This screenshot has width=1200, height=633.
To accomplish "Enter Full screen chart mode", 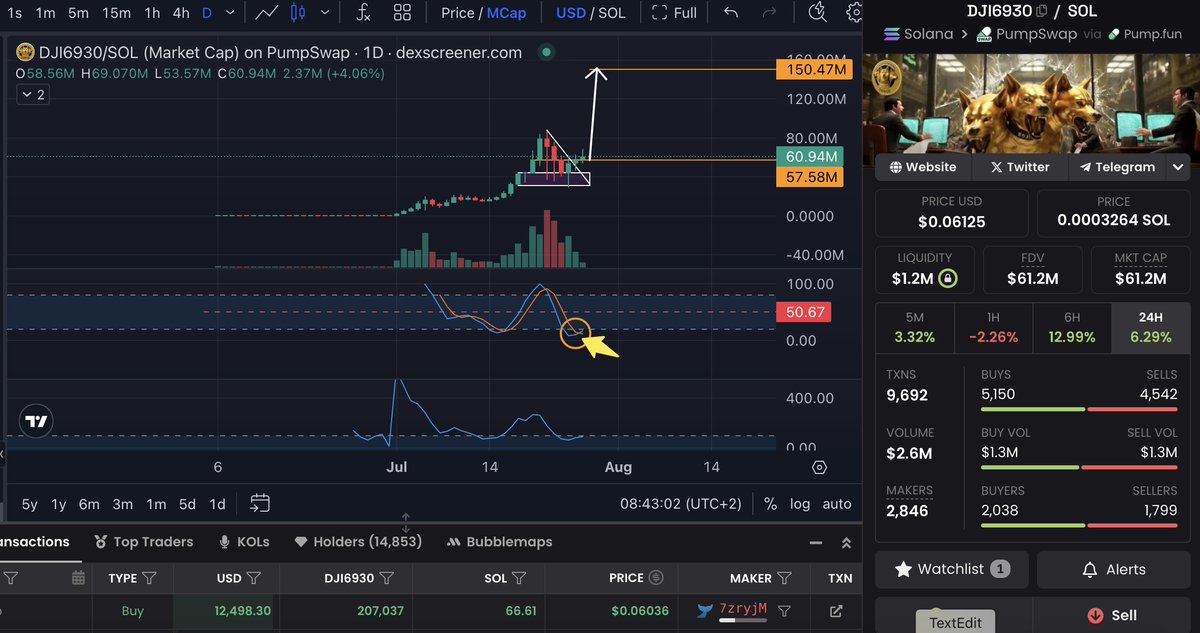I will tap(674, 13).
